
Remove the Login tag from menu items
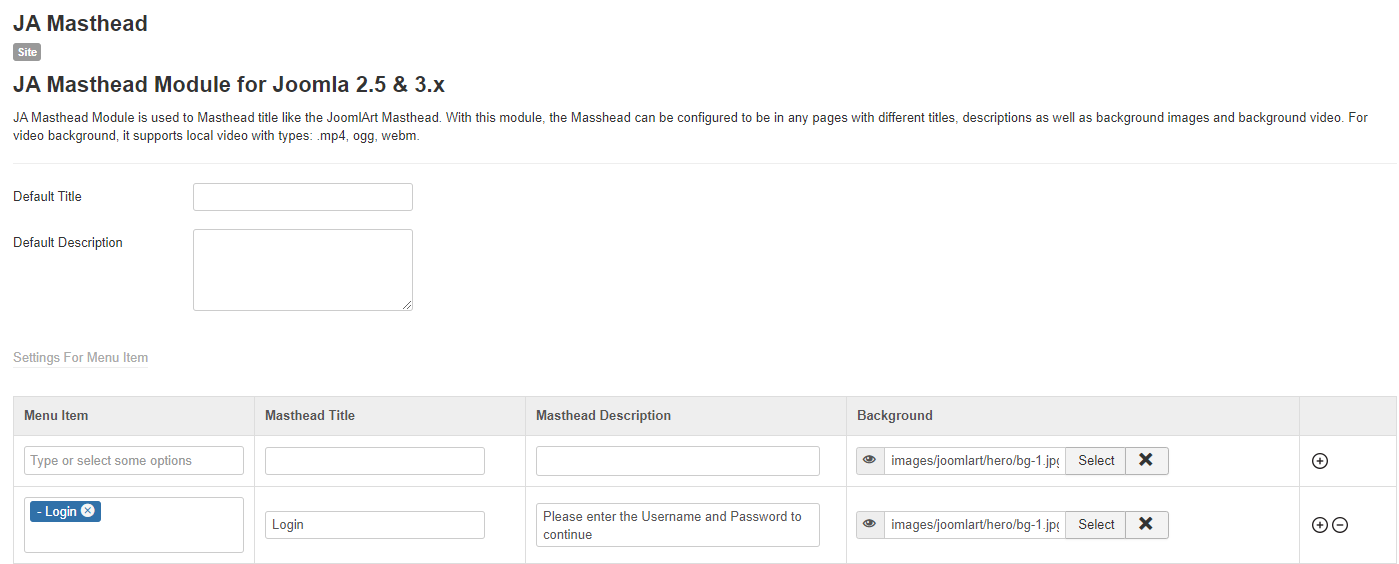(88, 511)
